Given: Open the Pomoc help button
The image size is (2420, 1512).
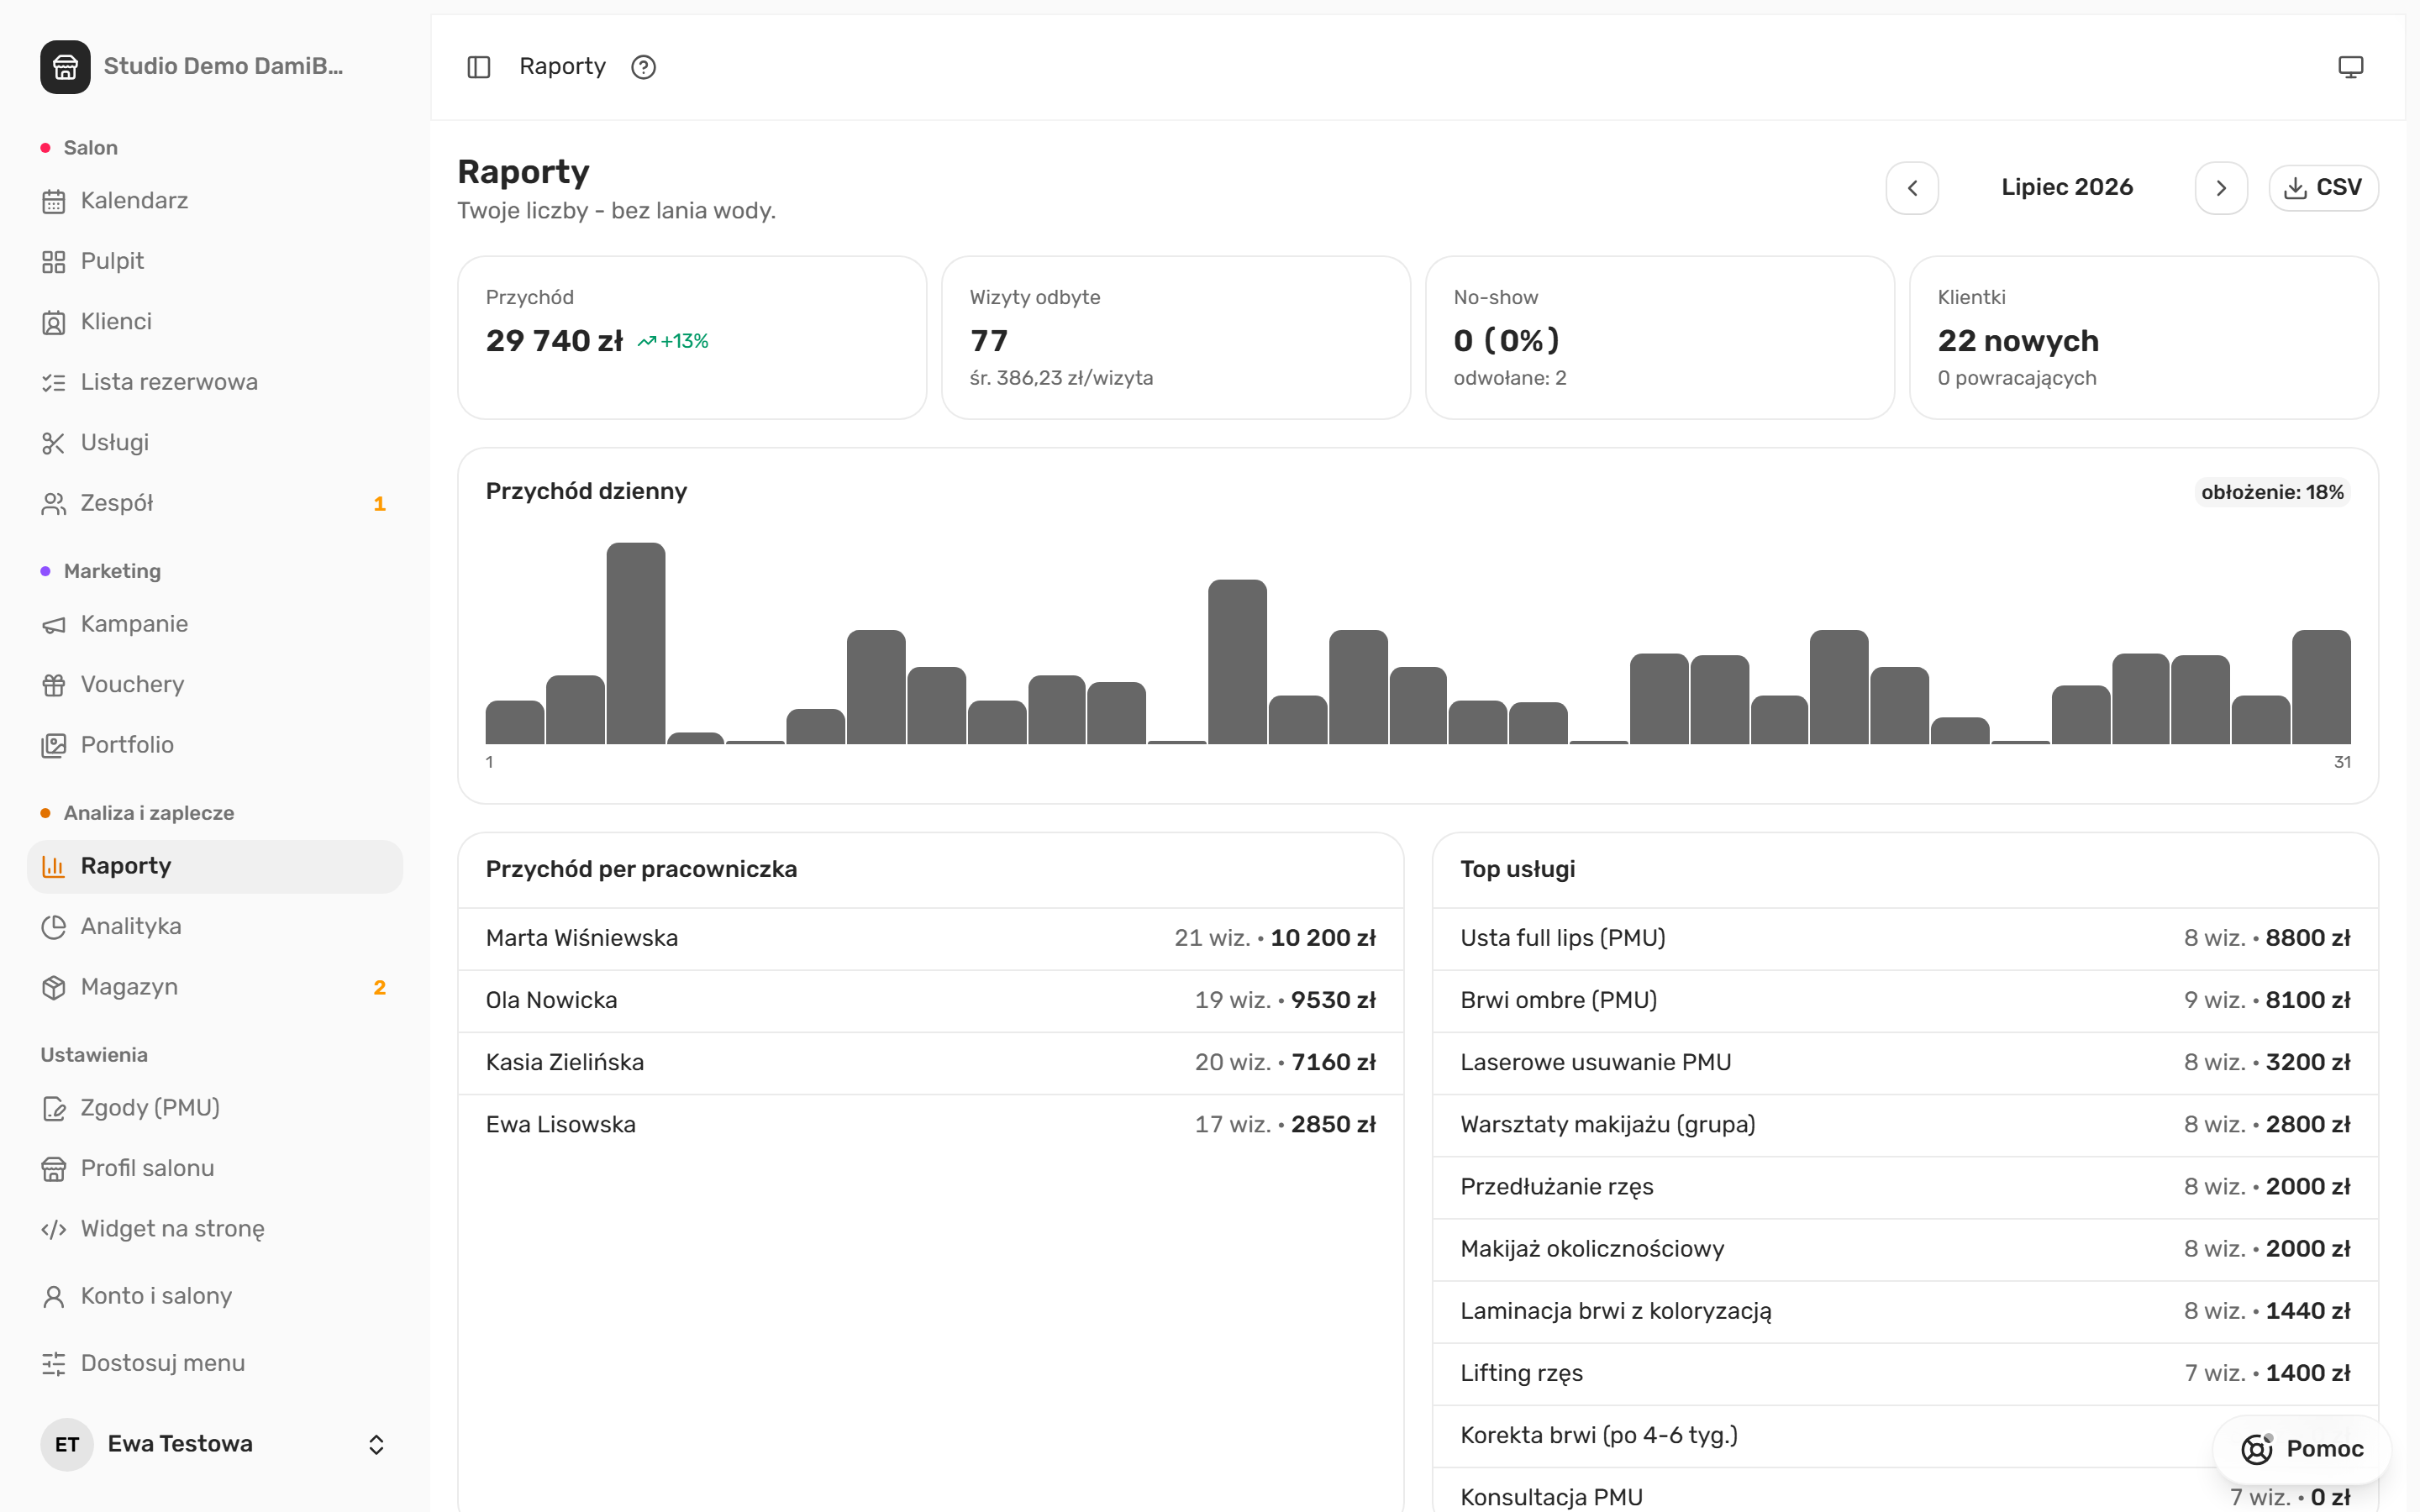Looking at the screenshot, I should click(2302, 1449).
